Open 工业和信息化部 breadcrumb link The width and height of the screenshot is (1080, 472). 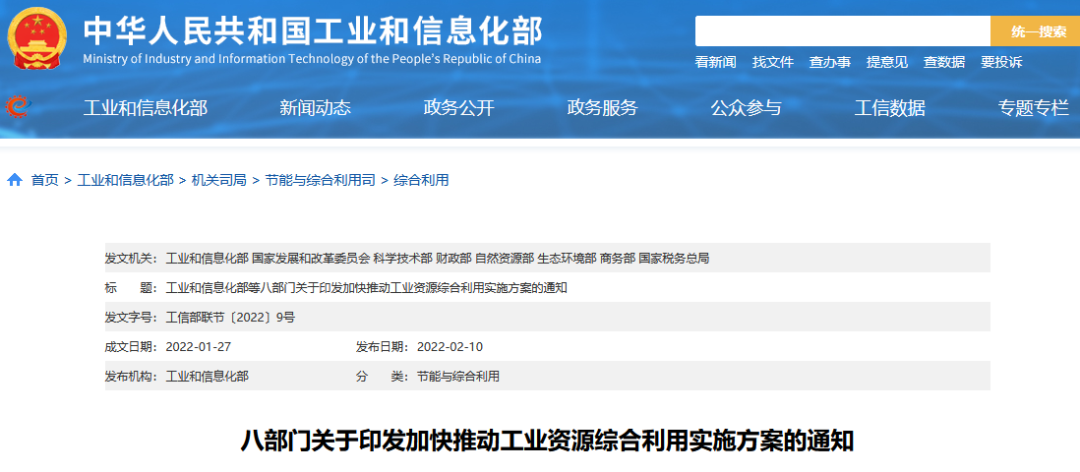[x=125, y=181]
